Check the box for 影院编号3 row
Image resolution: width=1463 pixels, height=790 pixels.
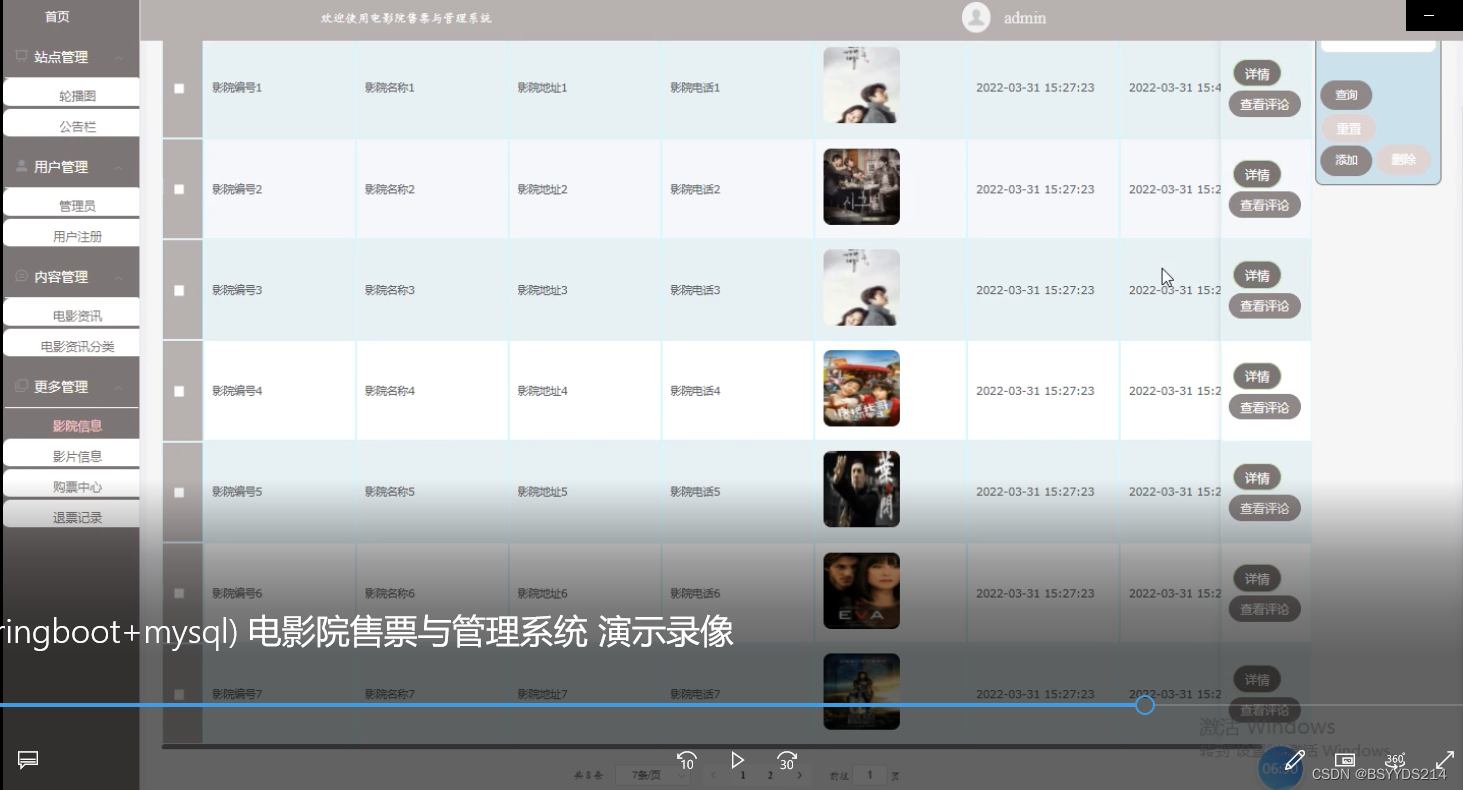coord(179,290)
